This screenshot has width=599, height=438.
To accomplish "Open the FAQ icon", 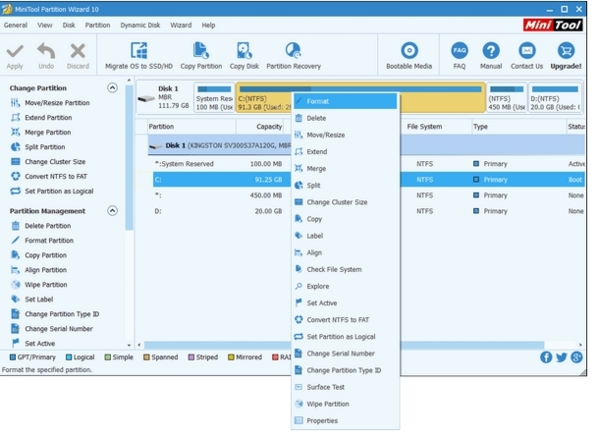I will point(459,51).
